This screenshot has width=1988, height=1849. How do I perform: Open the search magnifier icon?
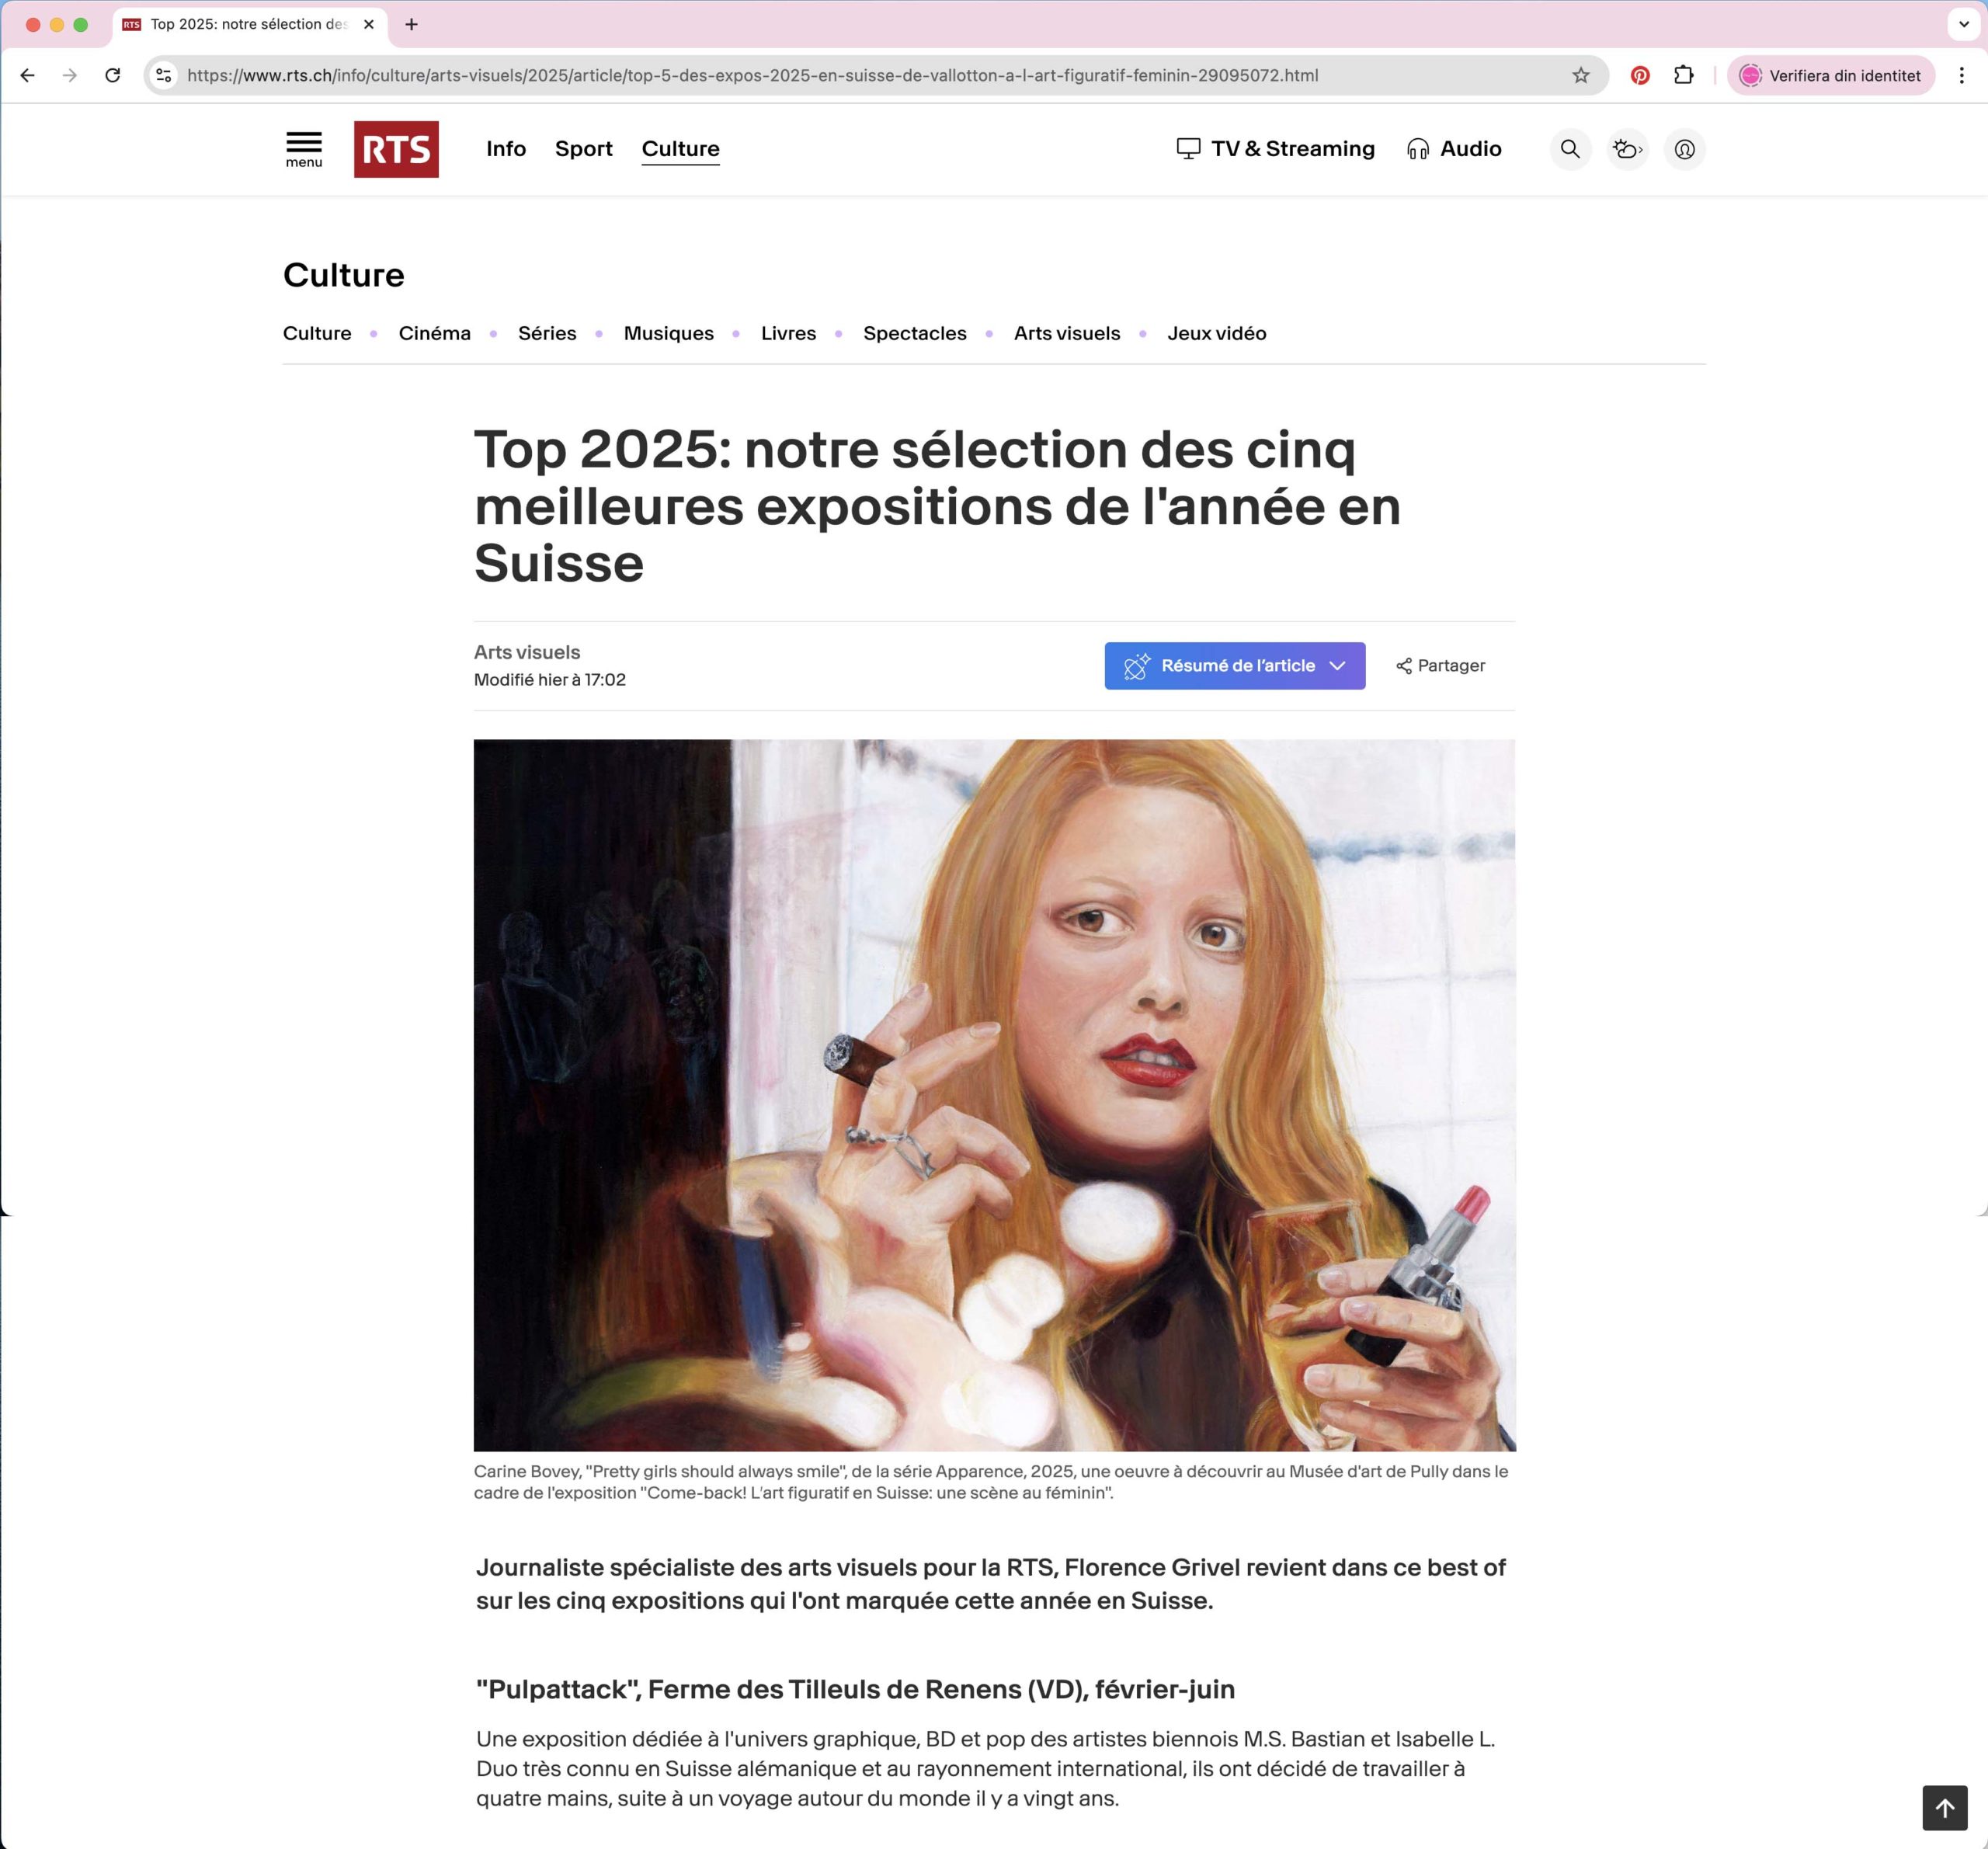[x=1570, y=149]
